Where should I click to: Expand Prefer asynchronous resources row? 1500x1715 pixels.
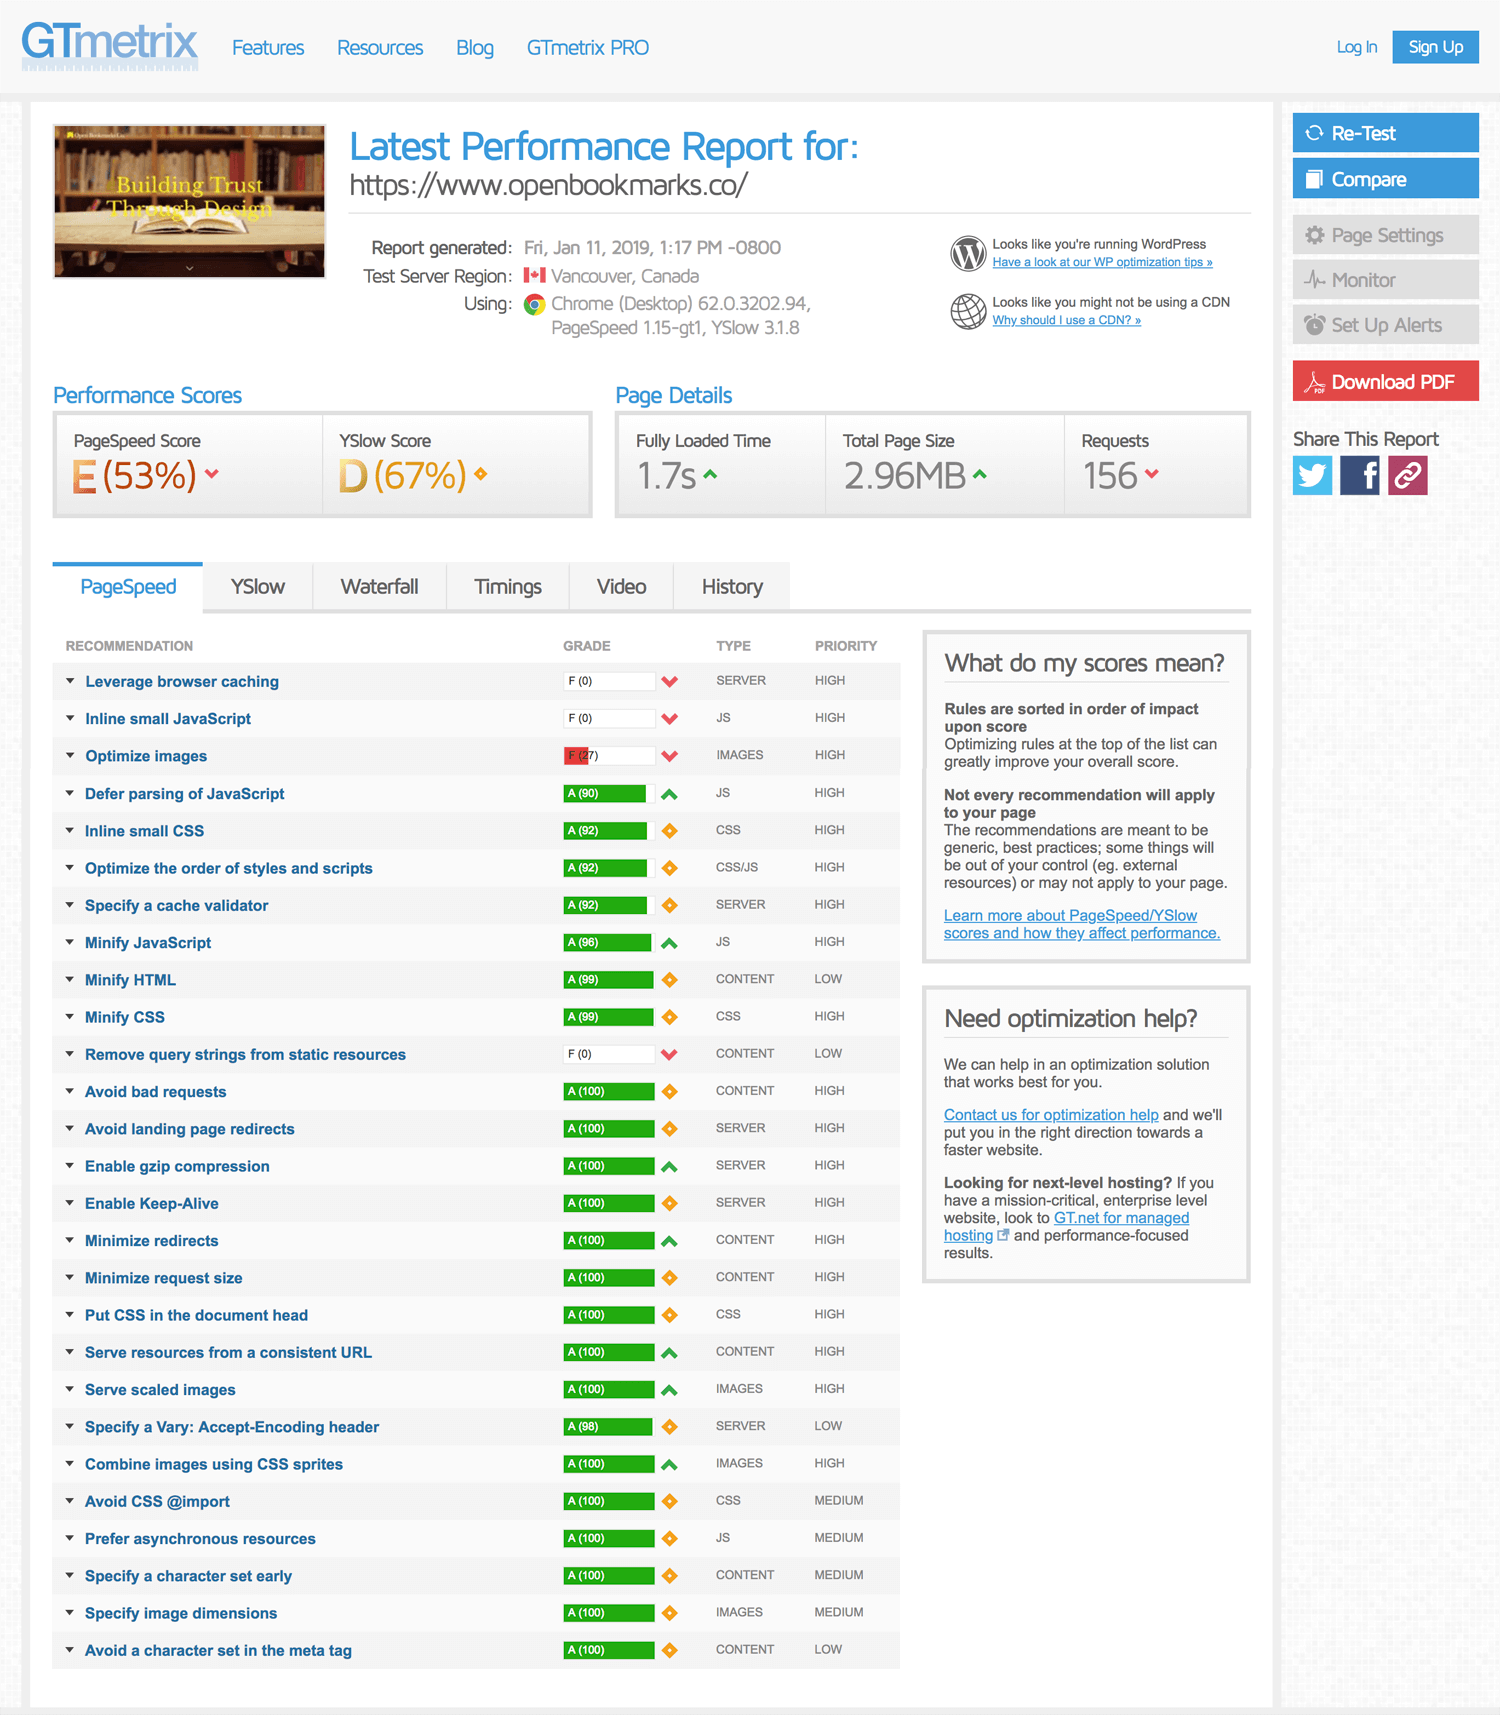pos(200,1539)
